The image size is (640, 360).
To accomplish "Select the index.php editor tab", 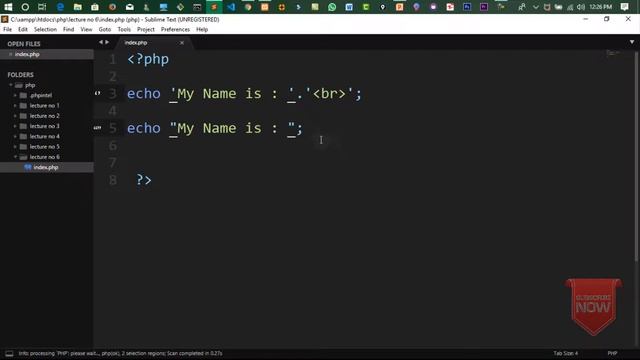I will pos(153,42).
